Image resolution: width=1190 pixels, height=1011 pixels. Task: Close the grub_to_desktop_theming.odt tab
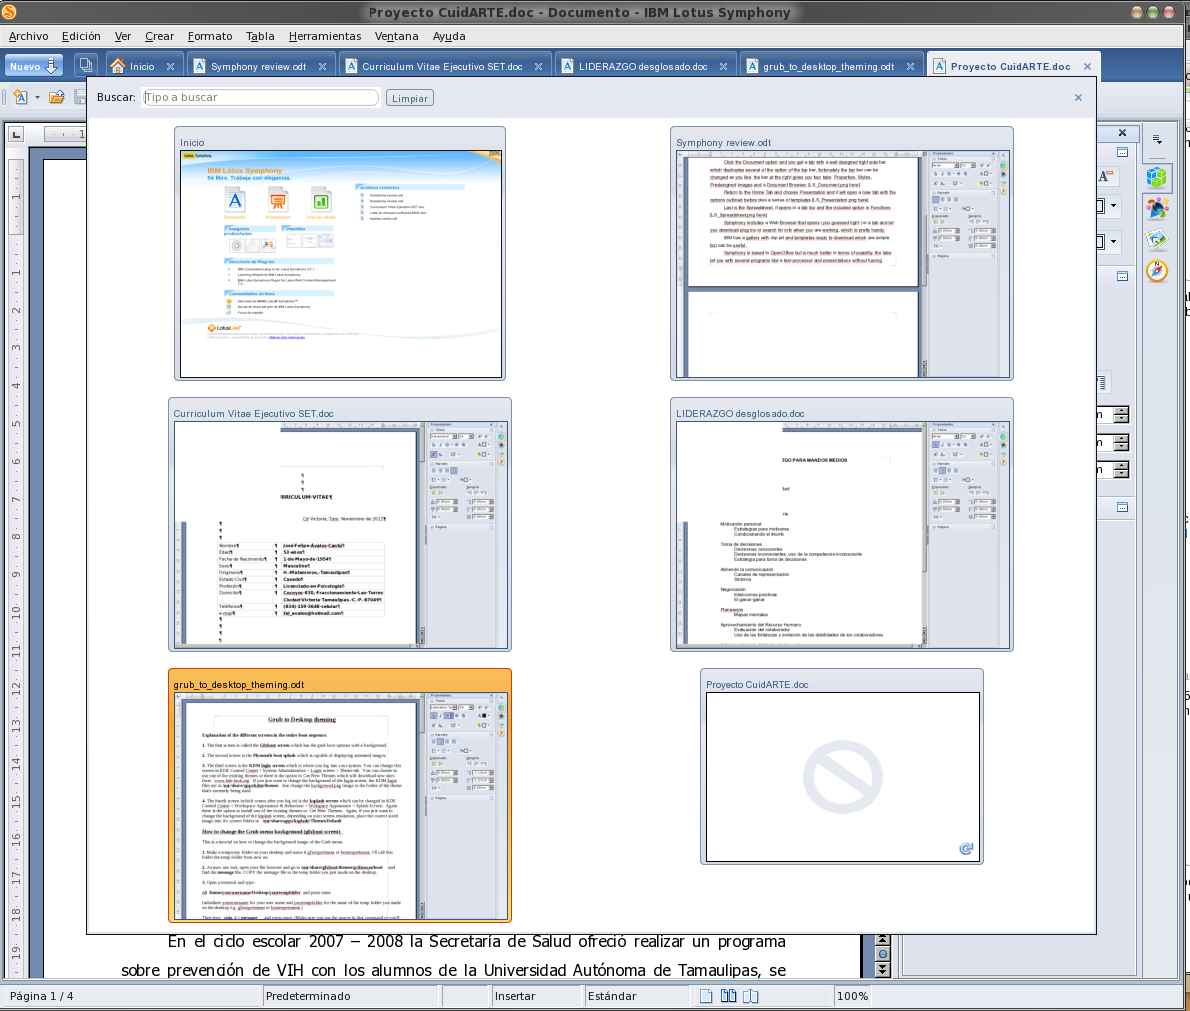(x=910, y=67)
